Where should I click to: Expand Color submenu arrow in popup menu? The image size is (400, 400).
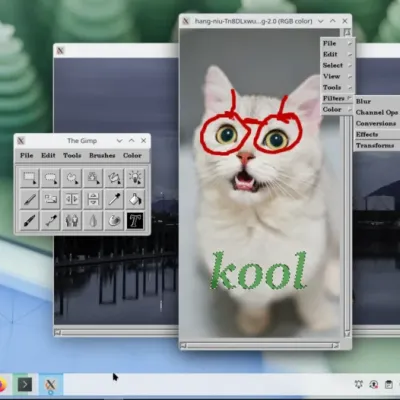pyautogui.click(x=349, y=109)
